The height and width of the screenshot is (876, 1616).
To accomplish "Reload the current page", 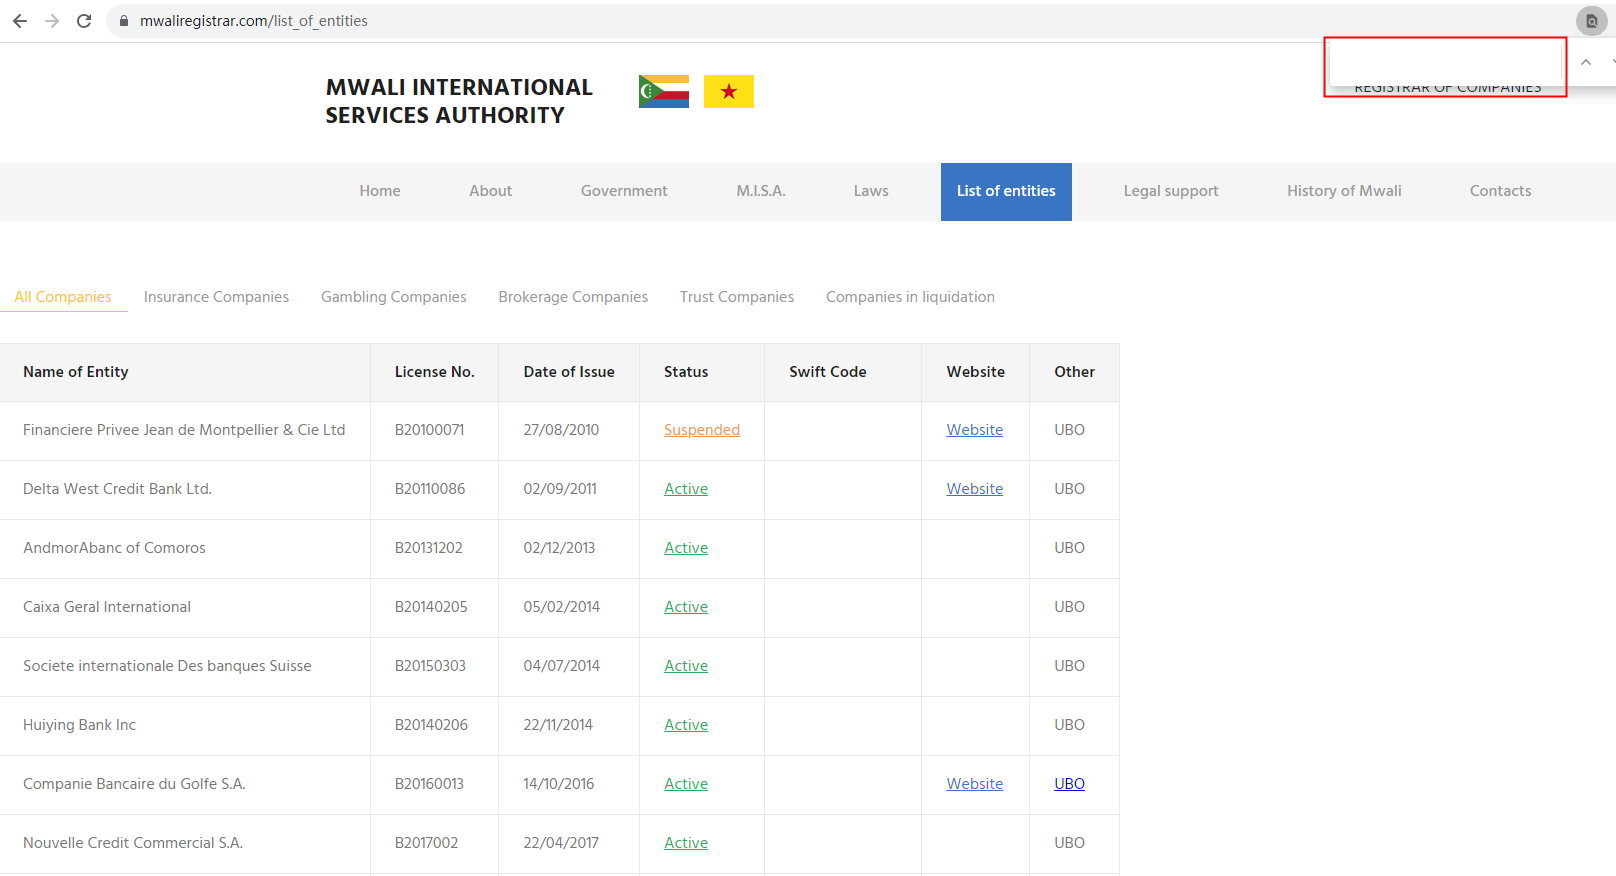I will click(x=84, y=21).
